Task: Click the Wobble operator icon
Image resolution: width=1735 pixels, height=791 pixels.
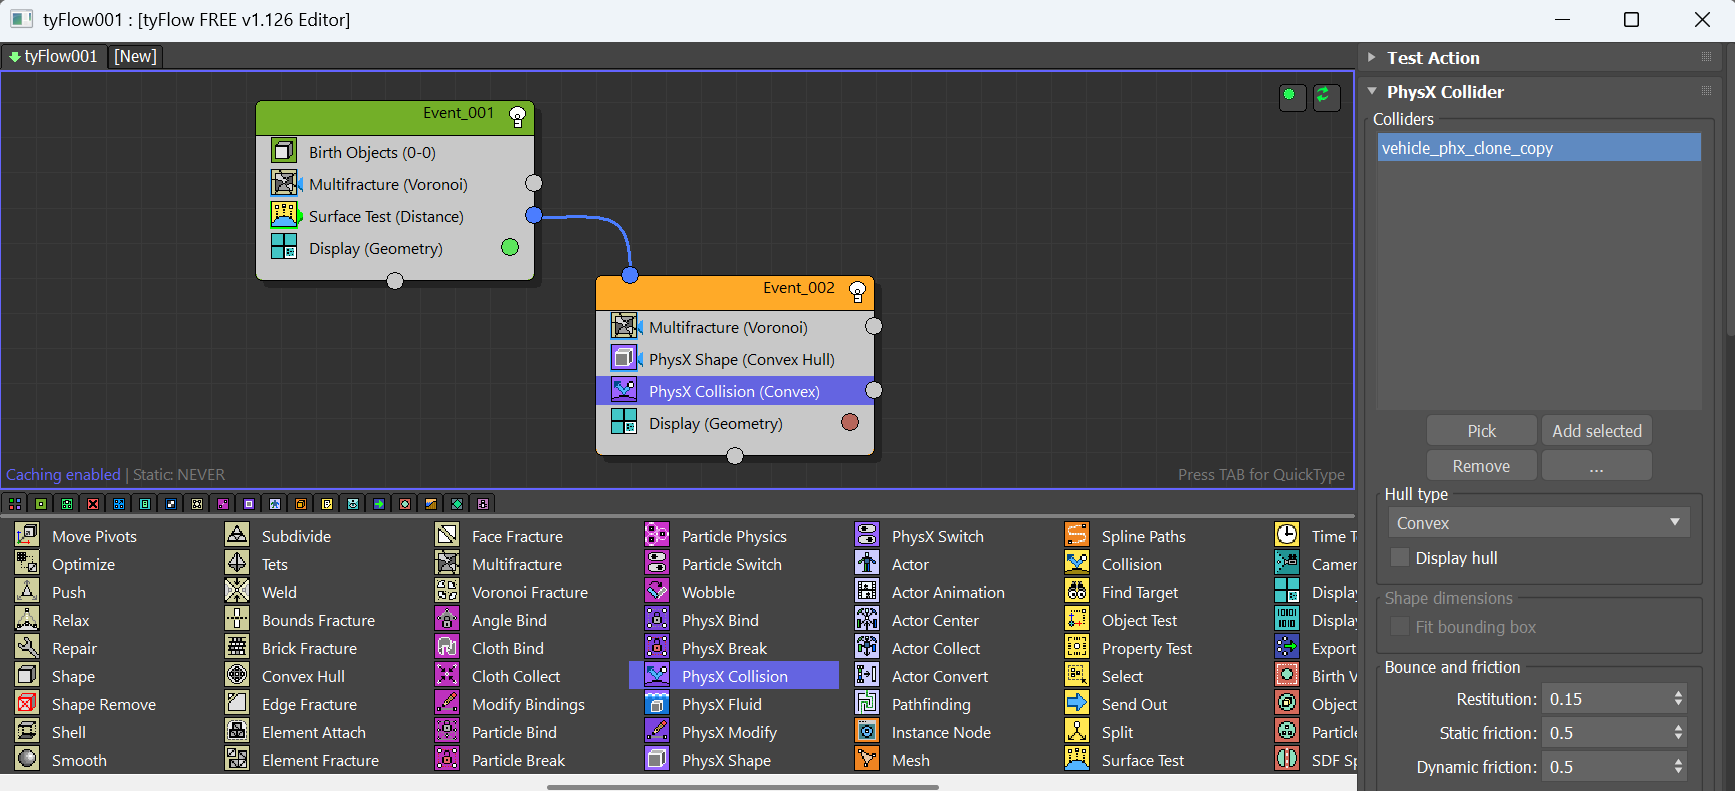Action: [657, 591]
